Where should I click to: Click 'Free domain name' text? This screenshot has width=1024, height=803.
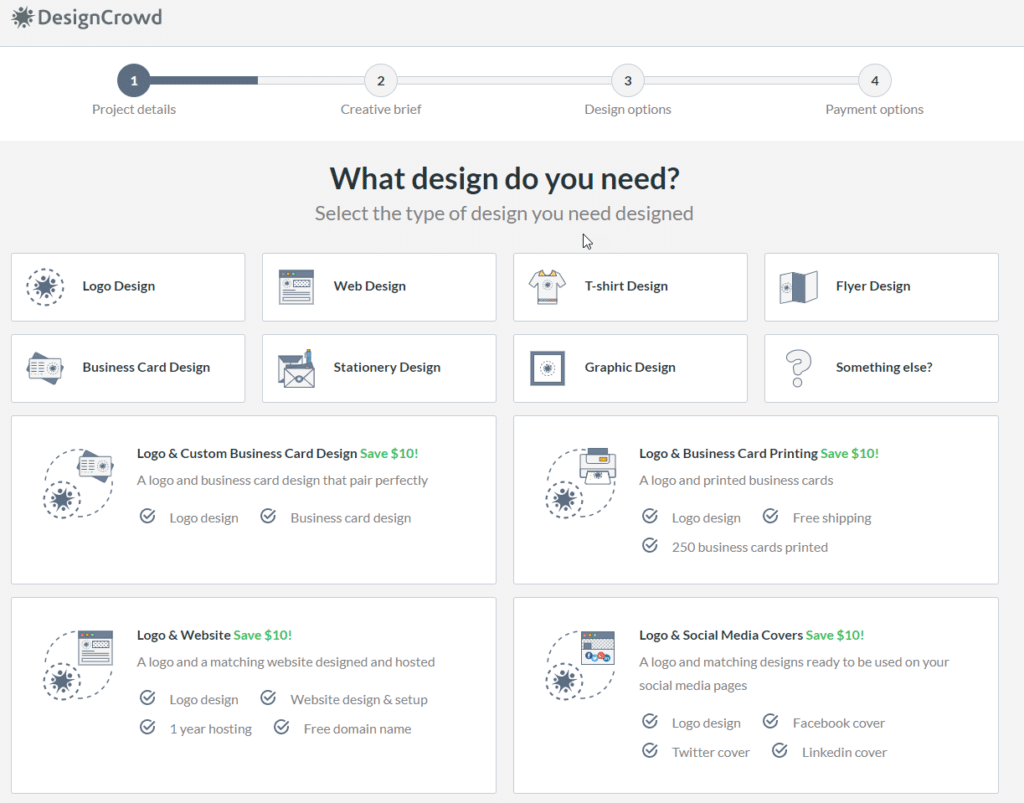coord(357,729)
